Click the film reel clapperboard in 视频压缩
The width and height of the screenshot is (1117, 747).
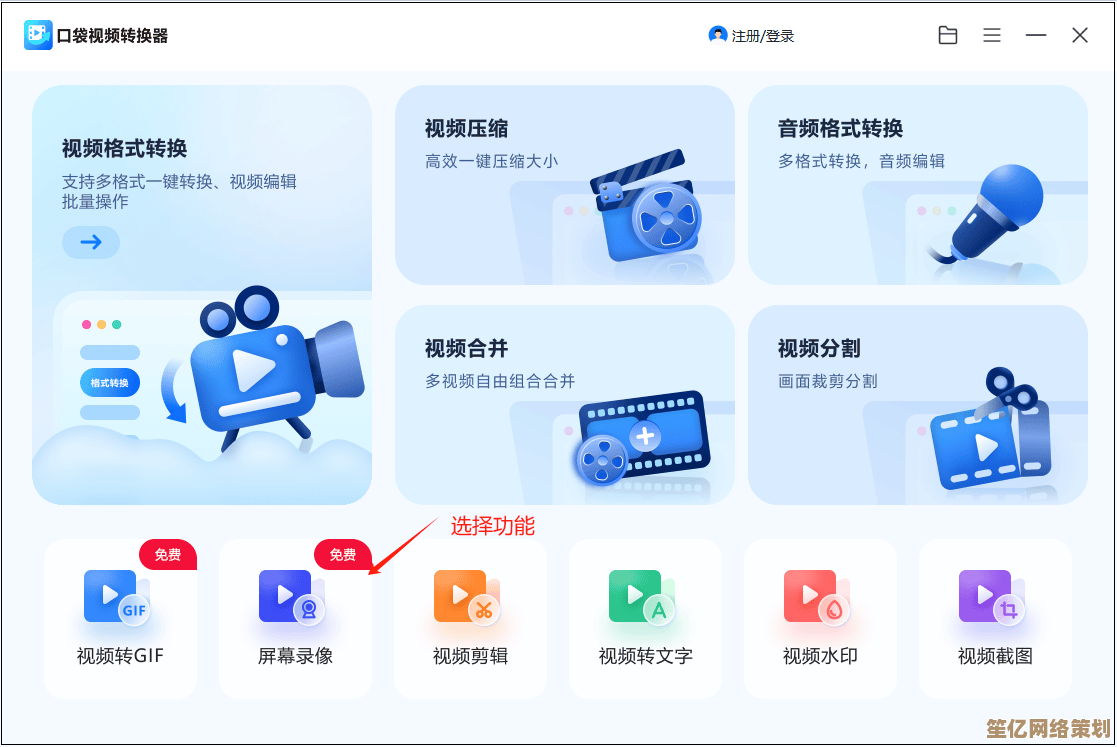click(x=645, y=207)
